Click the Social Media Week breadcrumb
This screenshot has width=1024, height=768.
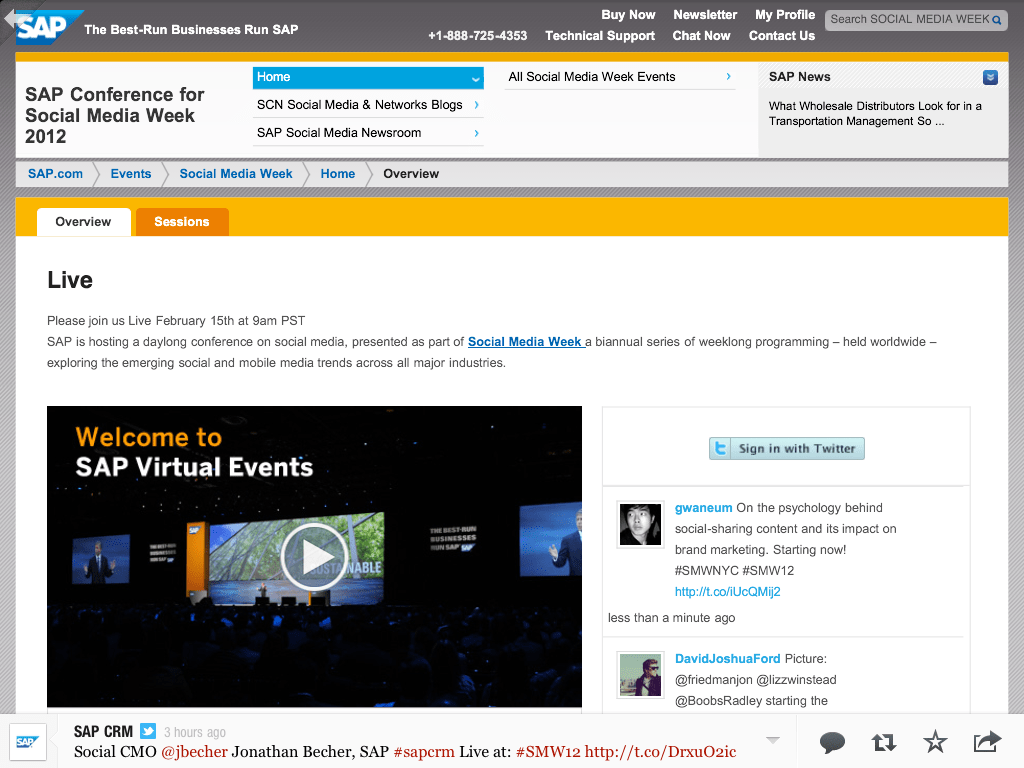pyautogui.click(x=236, y=174)
